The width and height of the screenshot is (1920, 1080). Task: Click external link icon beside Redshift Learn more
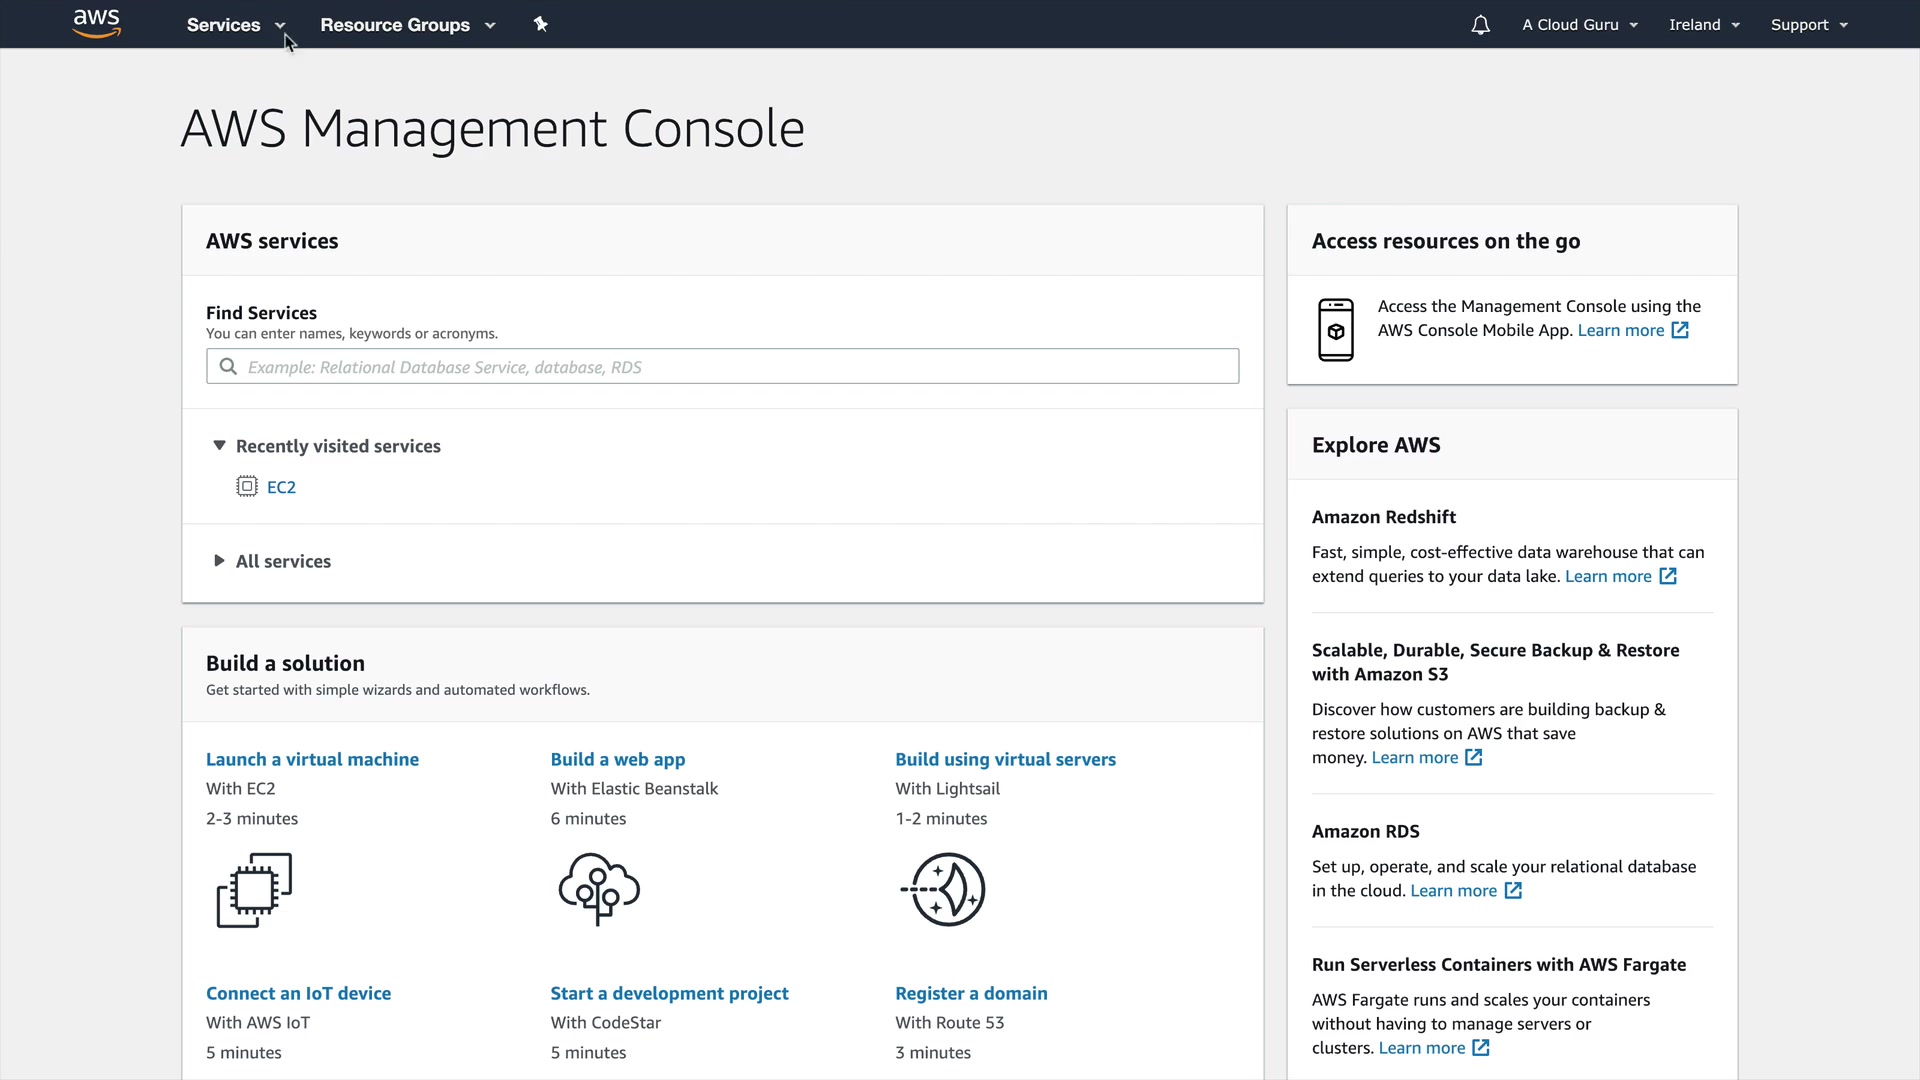[1668, 576]
